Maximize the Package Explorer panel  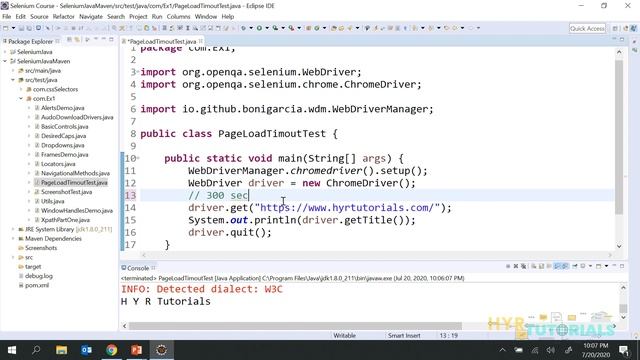111,39
